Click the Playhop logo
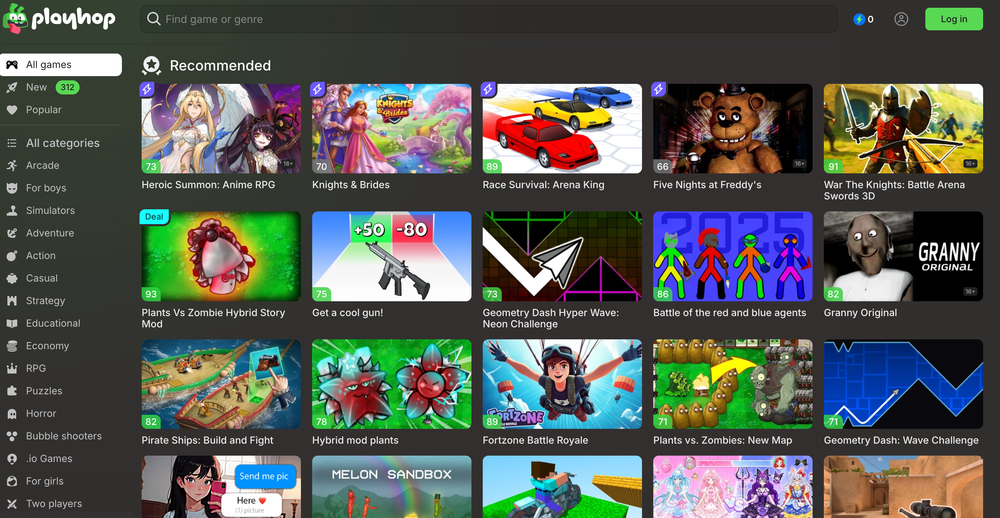 pos(59,18)
